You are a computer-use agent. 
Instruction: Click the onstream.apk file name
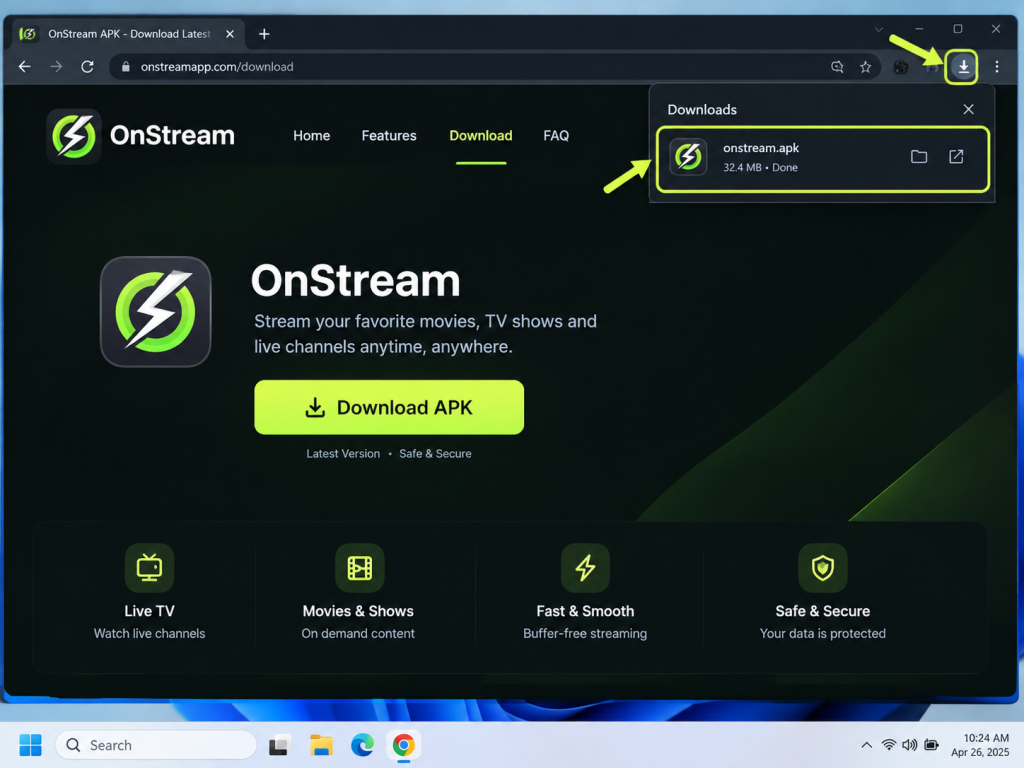(761, 148)
